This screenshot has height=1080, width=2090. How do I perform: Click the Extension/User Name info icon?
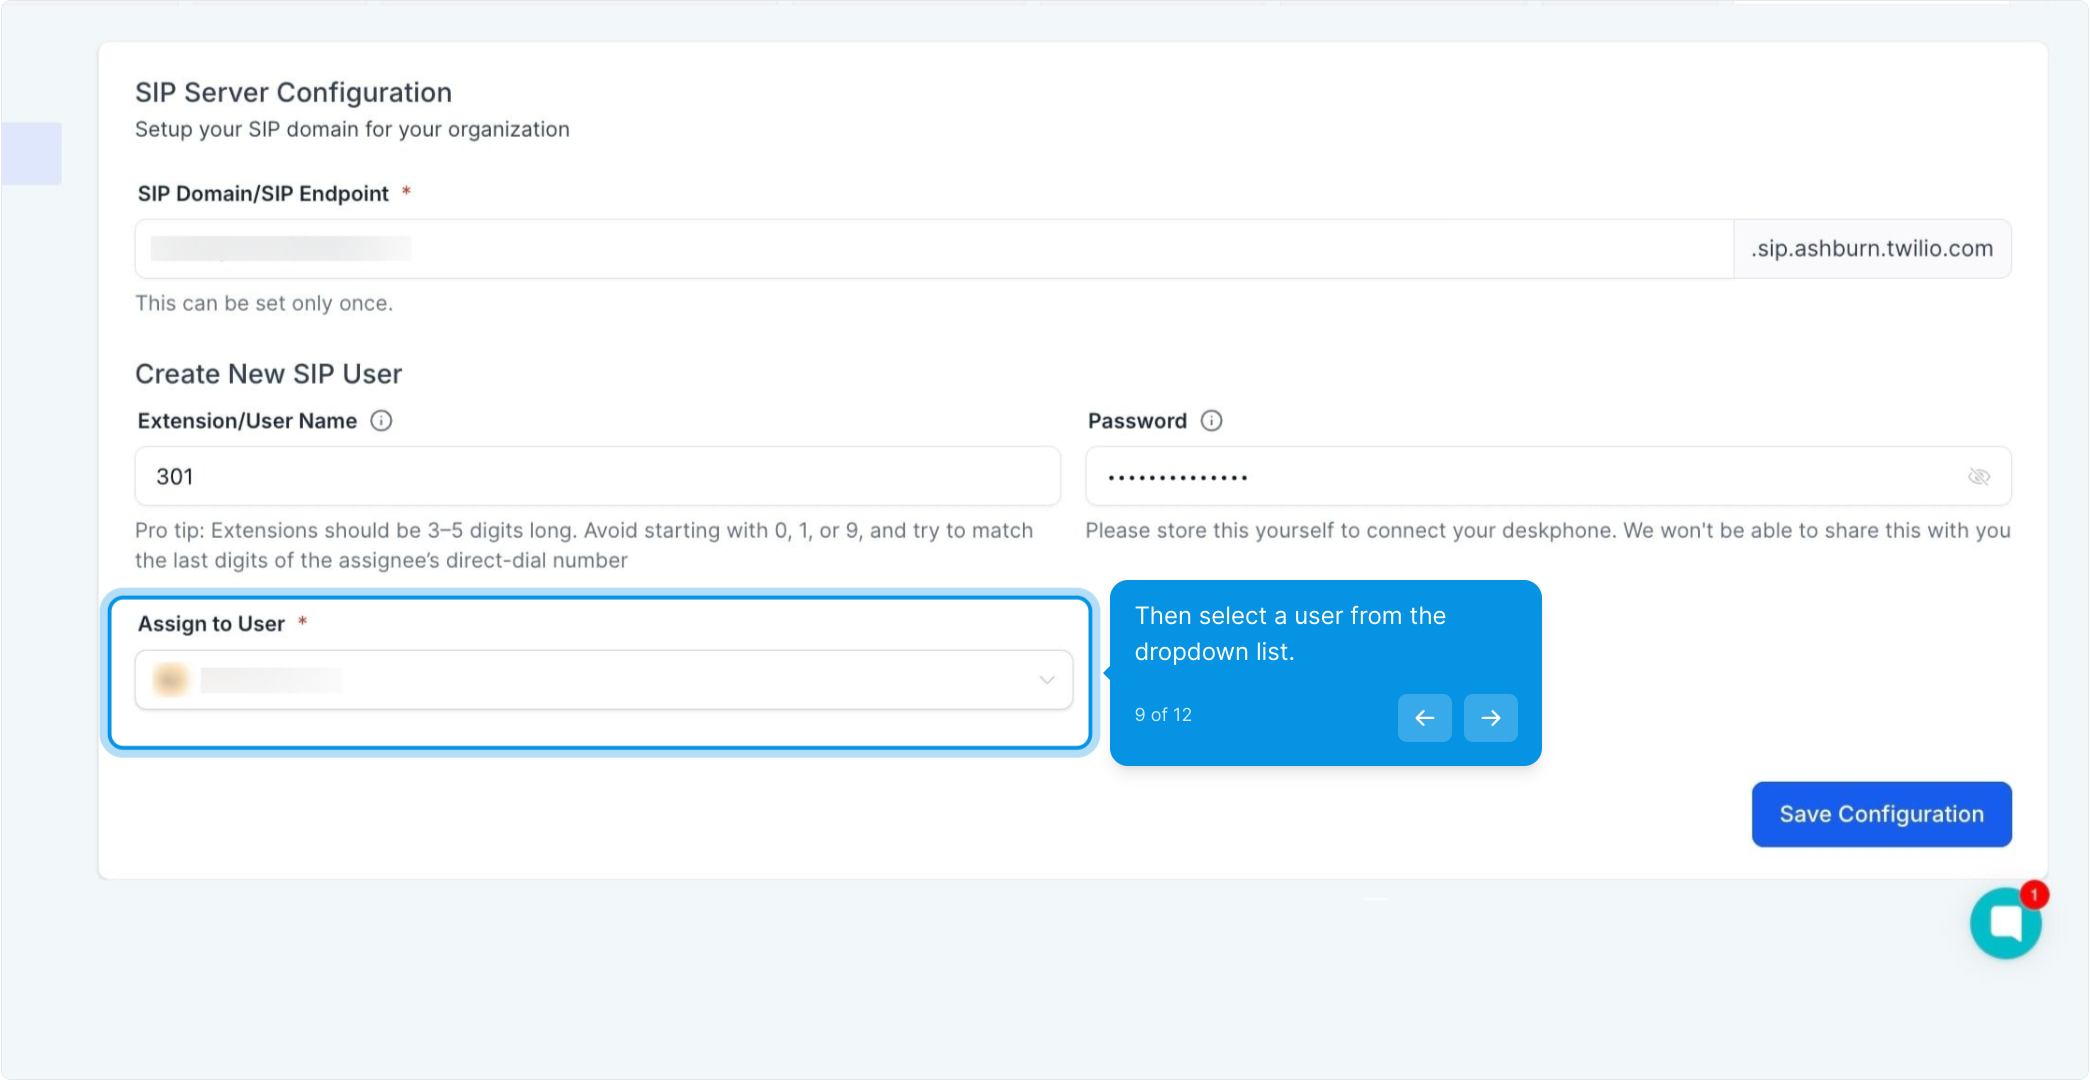click(381, 421)
